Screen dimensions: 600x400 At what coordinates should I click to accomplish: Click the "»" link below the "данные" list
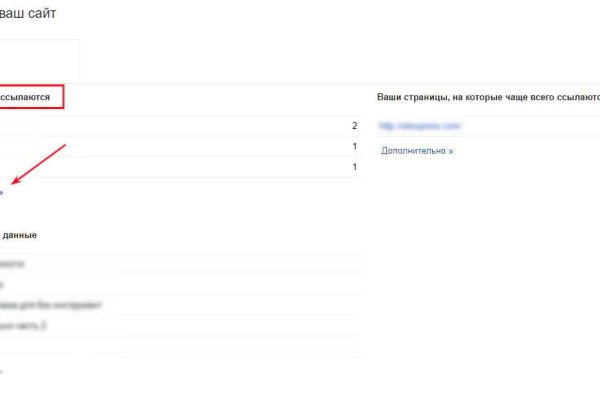click(1, 371)
